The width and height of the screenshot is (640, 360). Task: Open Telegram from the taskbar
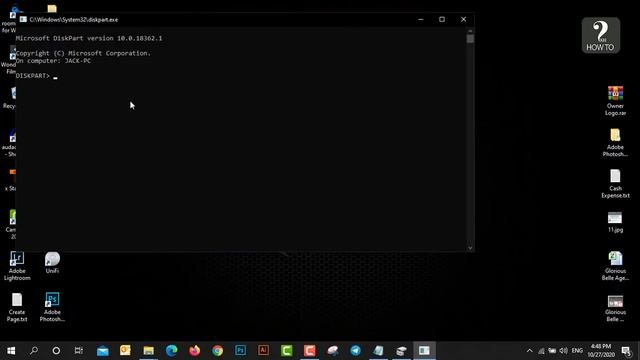click(356, 351)
